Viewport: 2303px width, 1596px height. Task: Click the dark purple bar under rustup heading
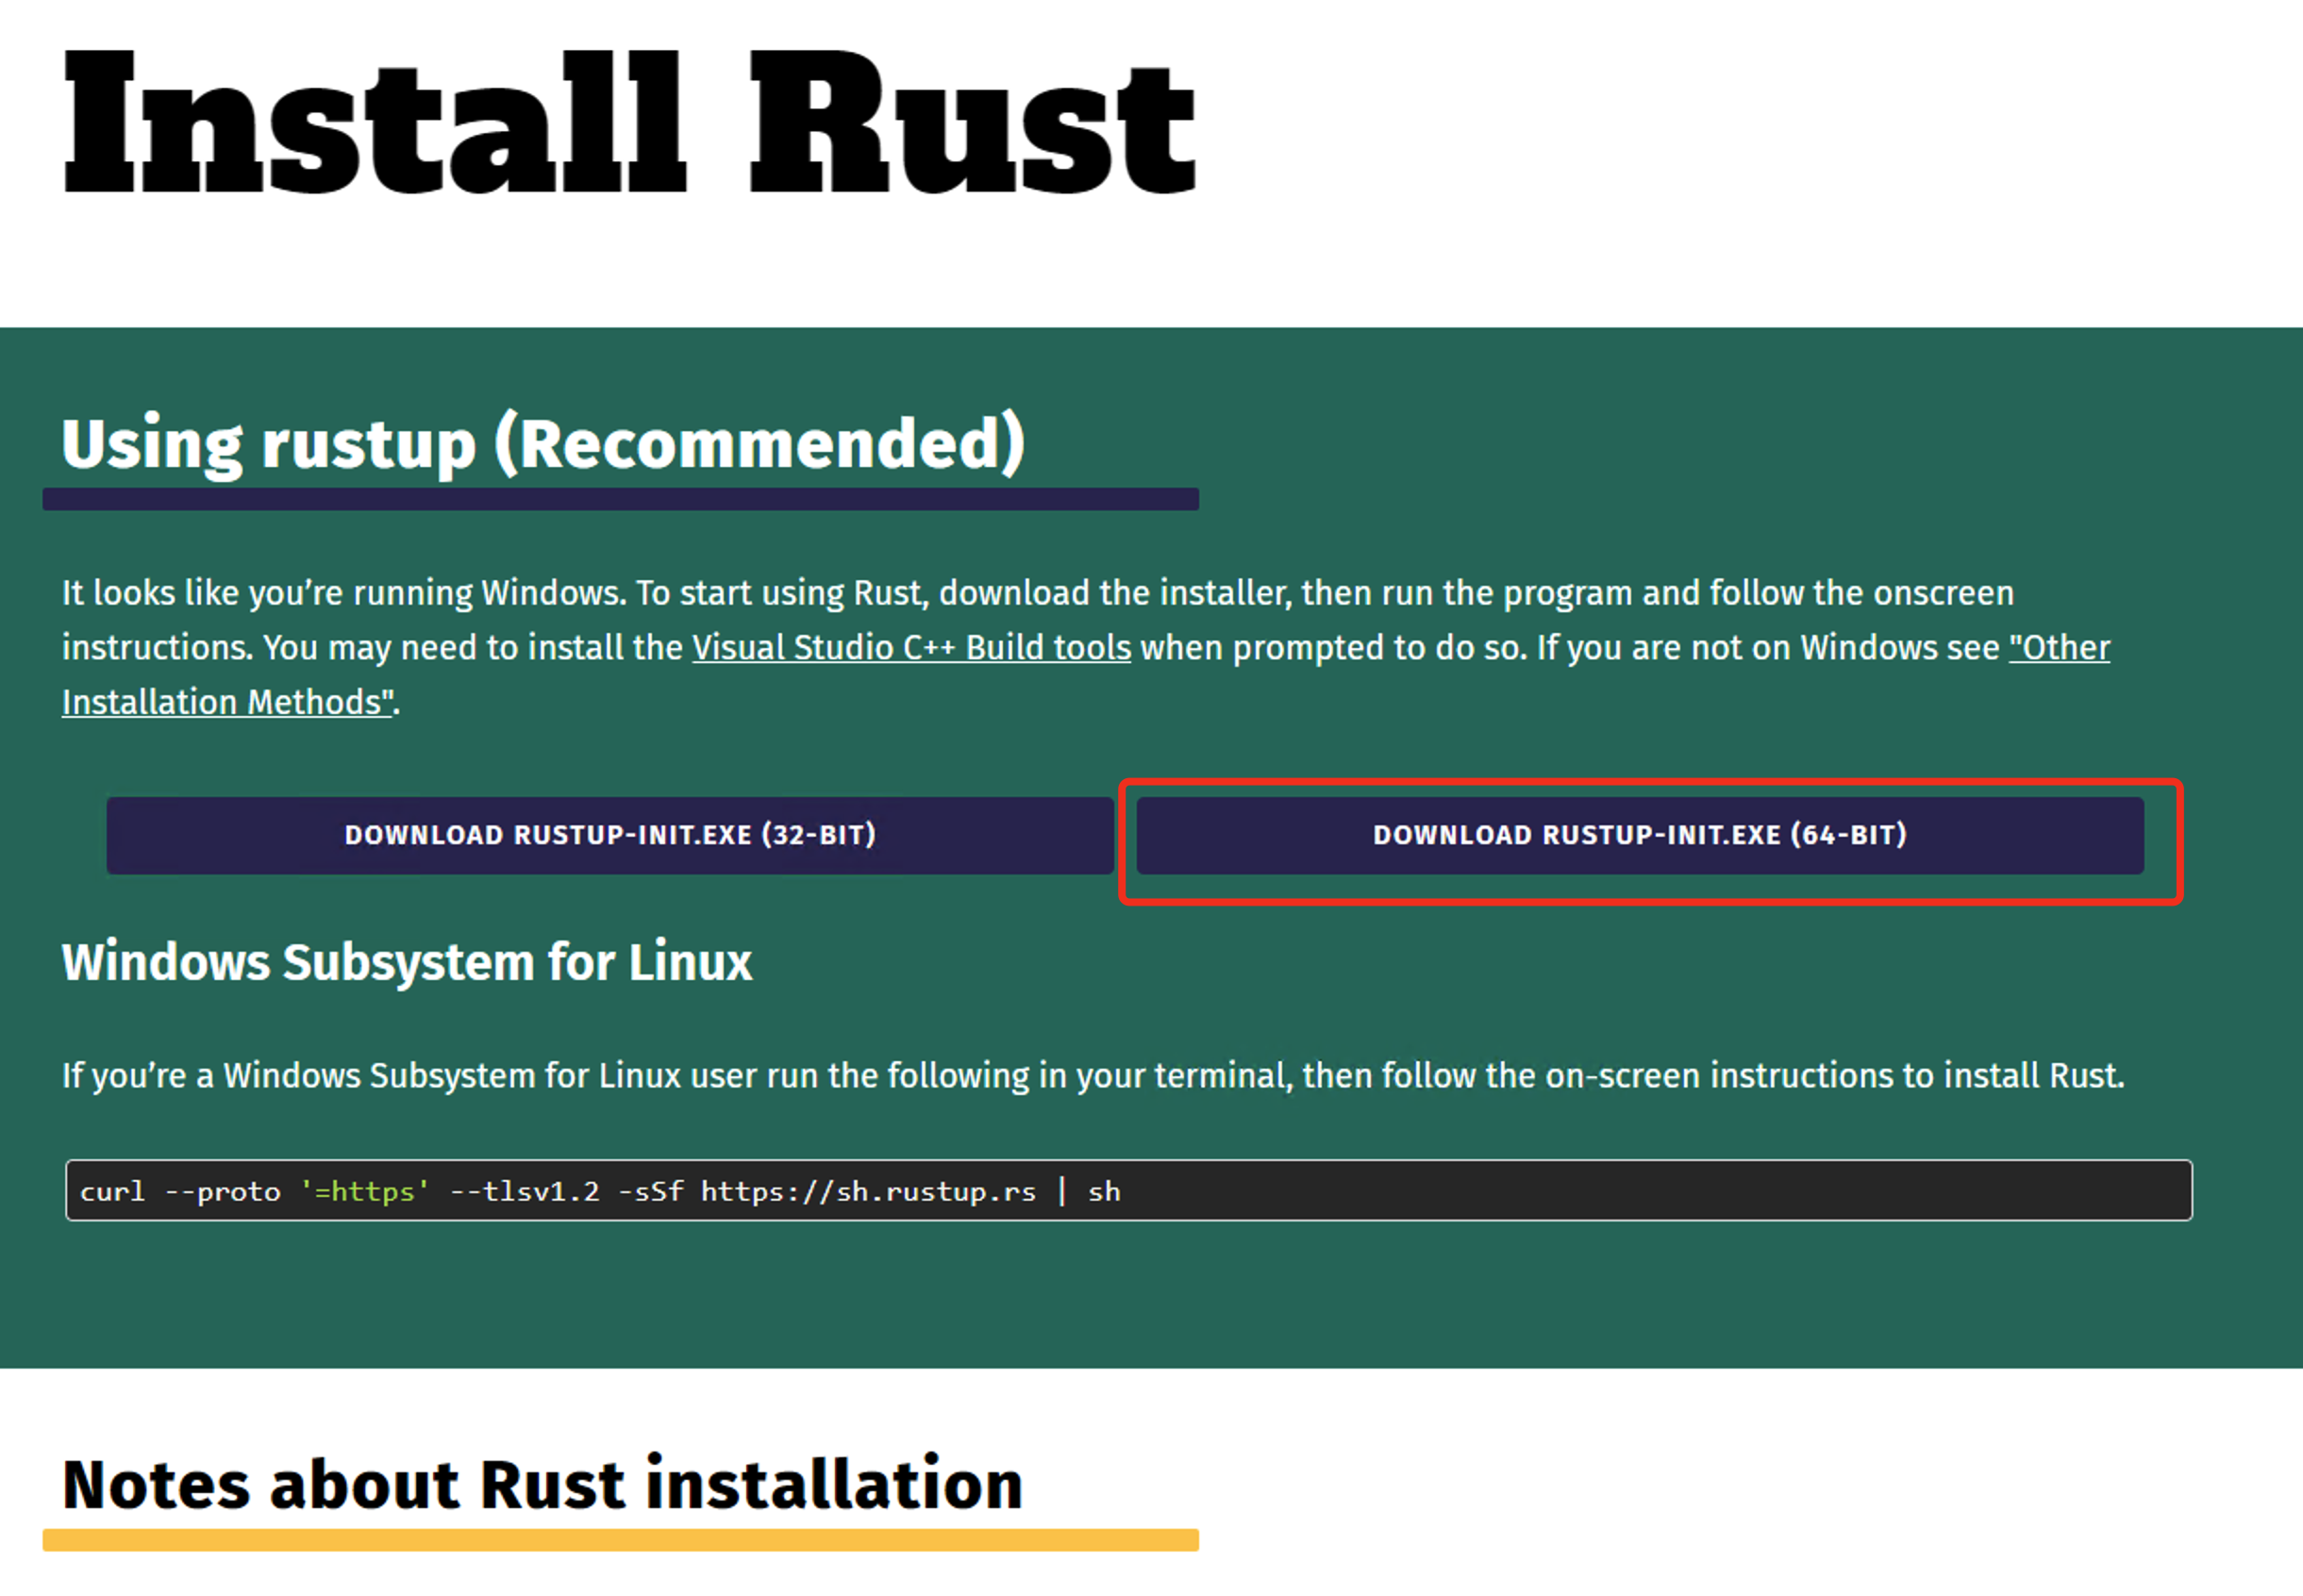tap(620, 499)
